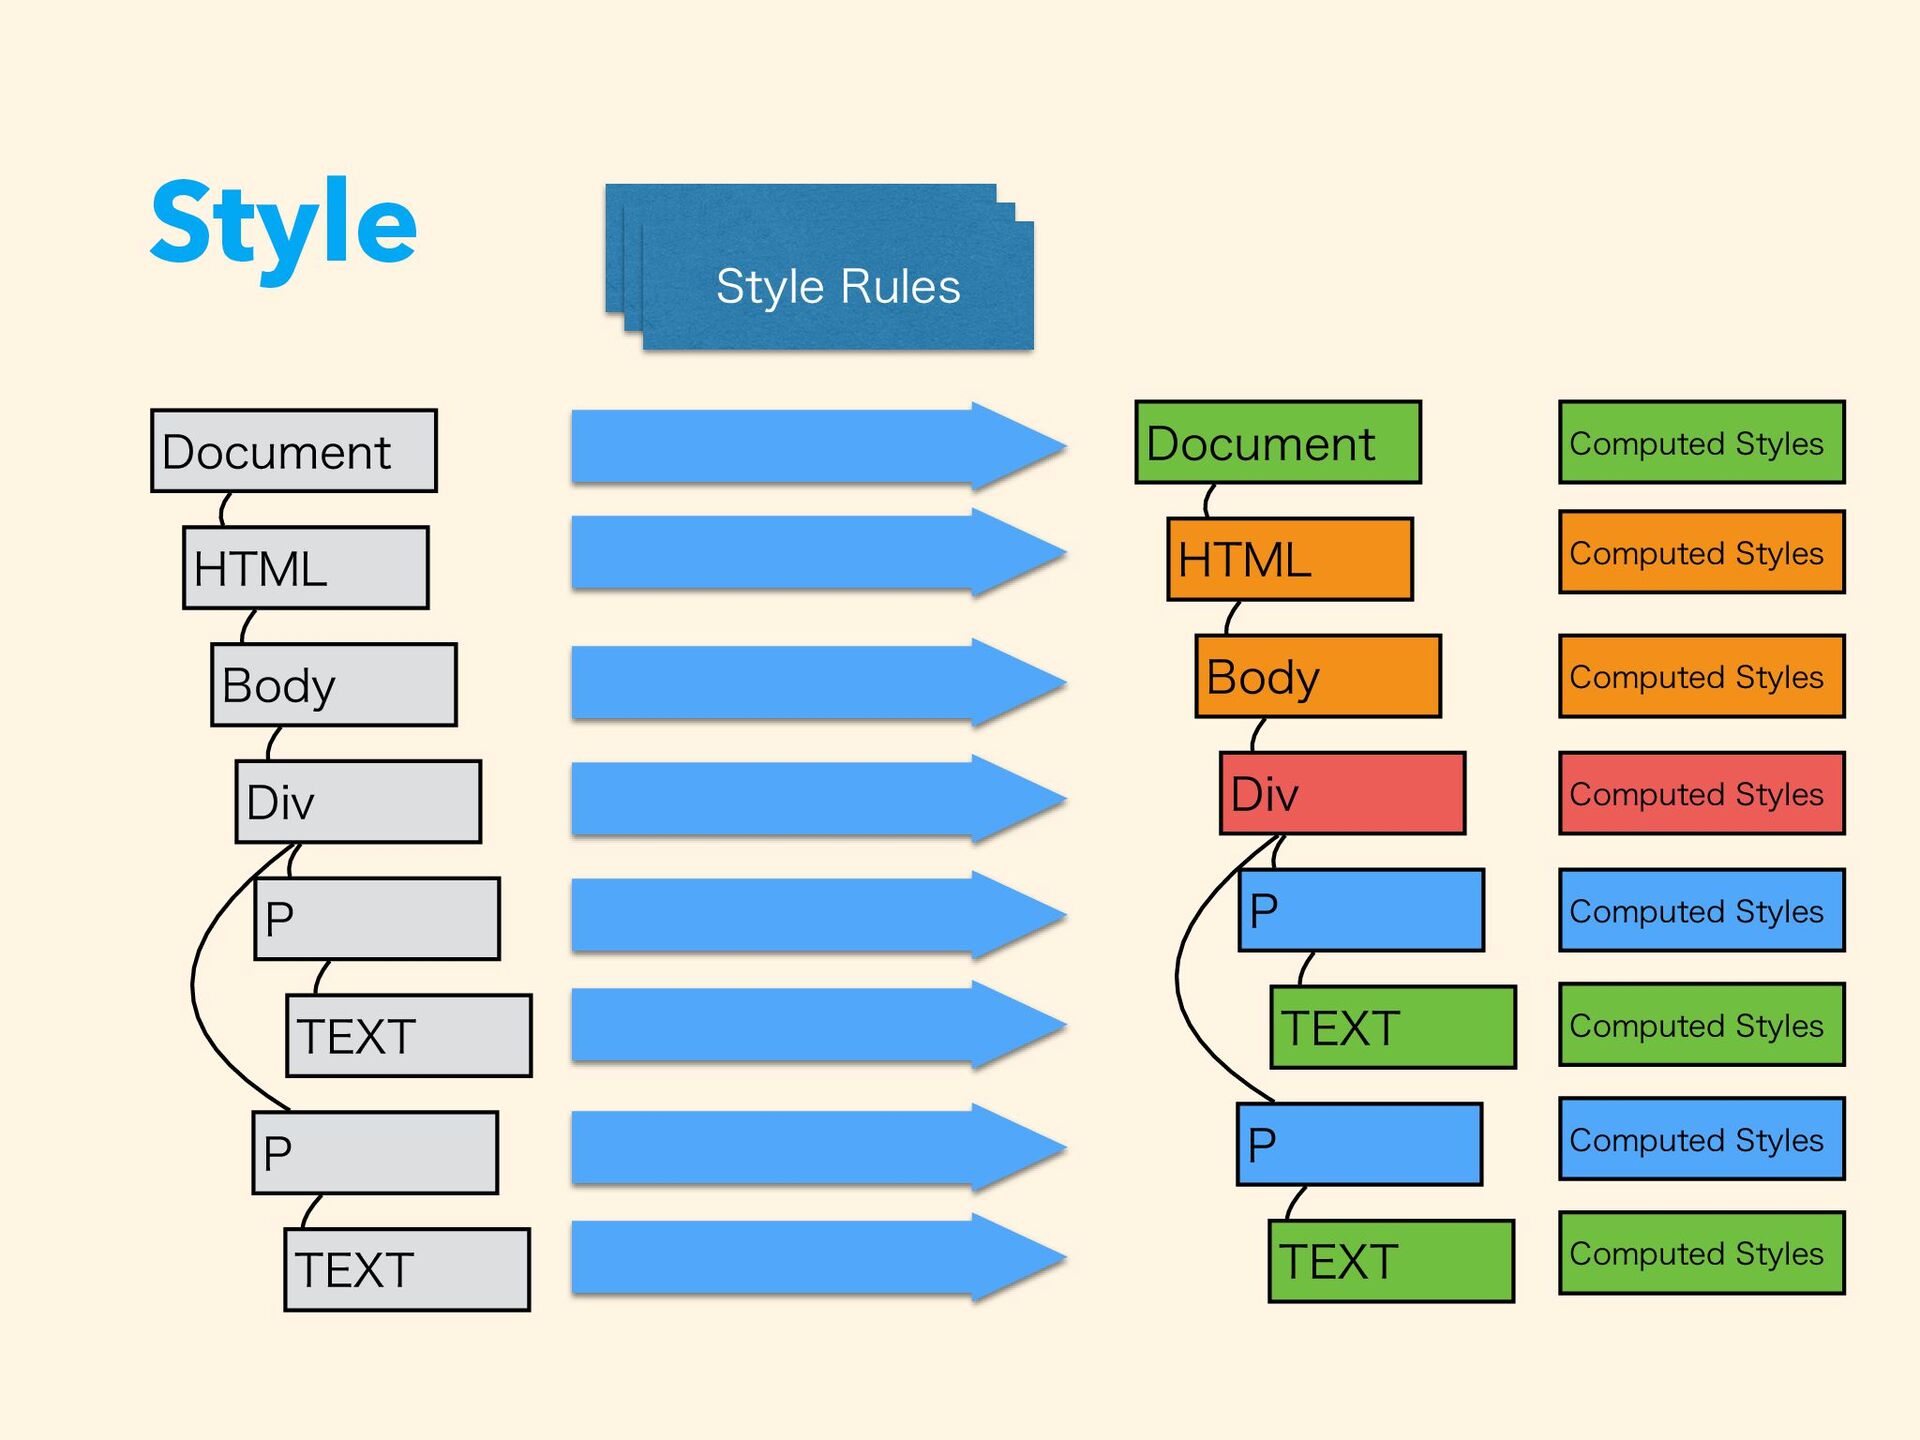The width and height of the screenshot is (1920, 1440).
Task: Select the gray Body node
Action: tap(334, 685)
